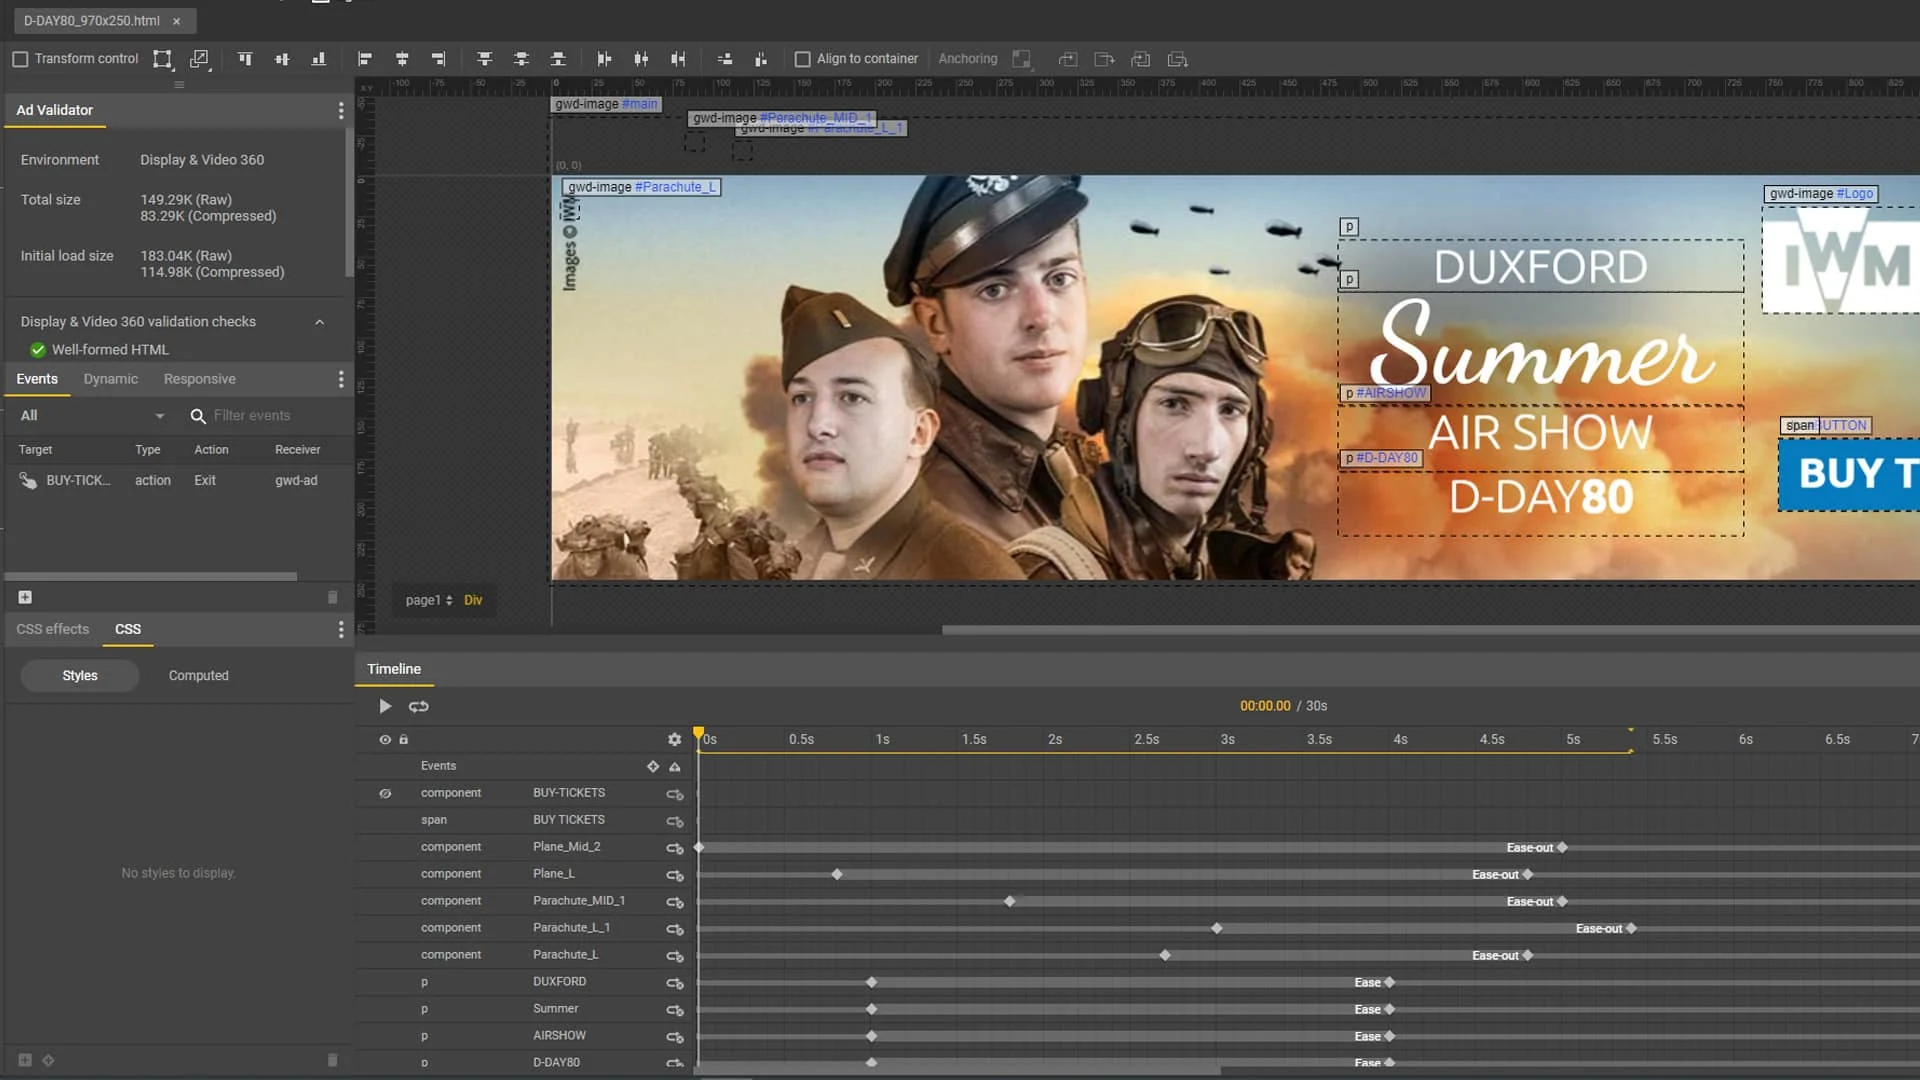Screen dimensions: 1920x1080
Task: Click the scale transform icon in toolbar
Action: click(200, 59)
